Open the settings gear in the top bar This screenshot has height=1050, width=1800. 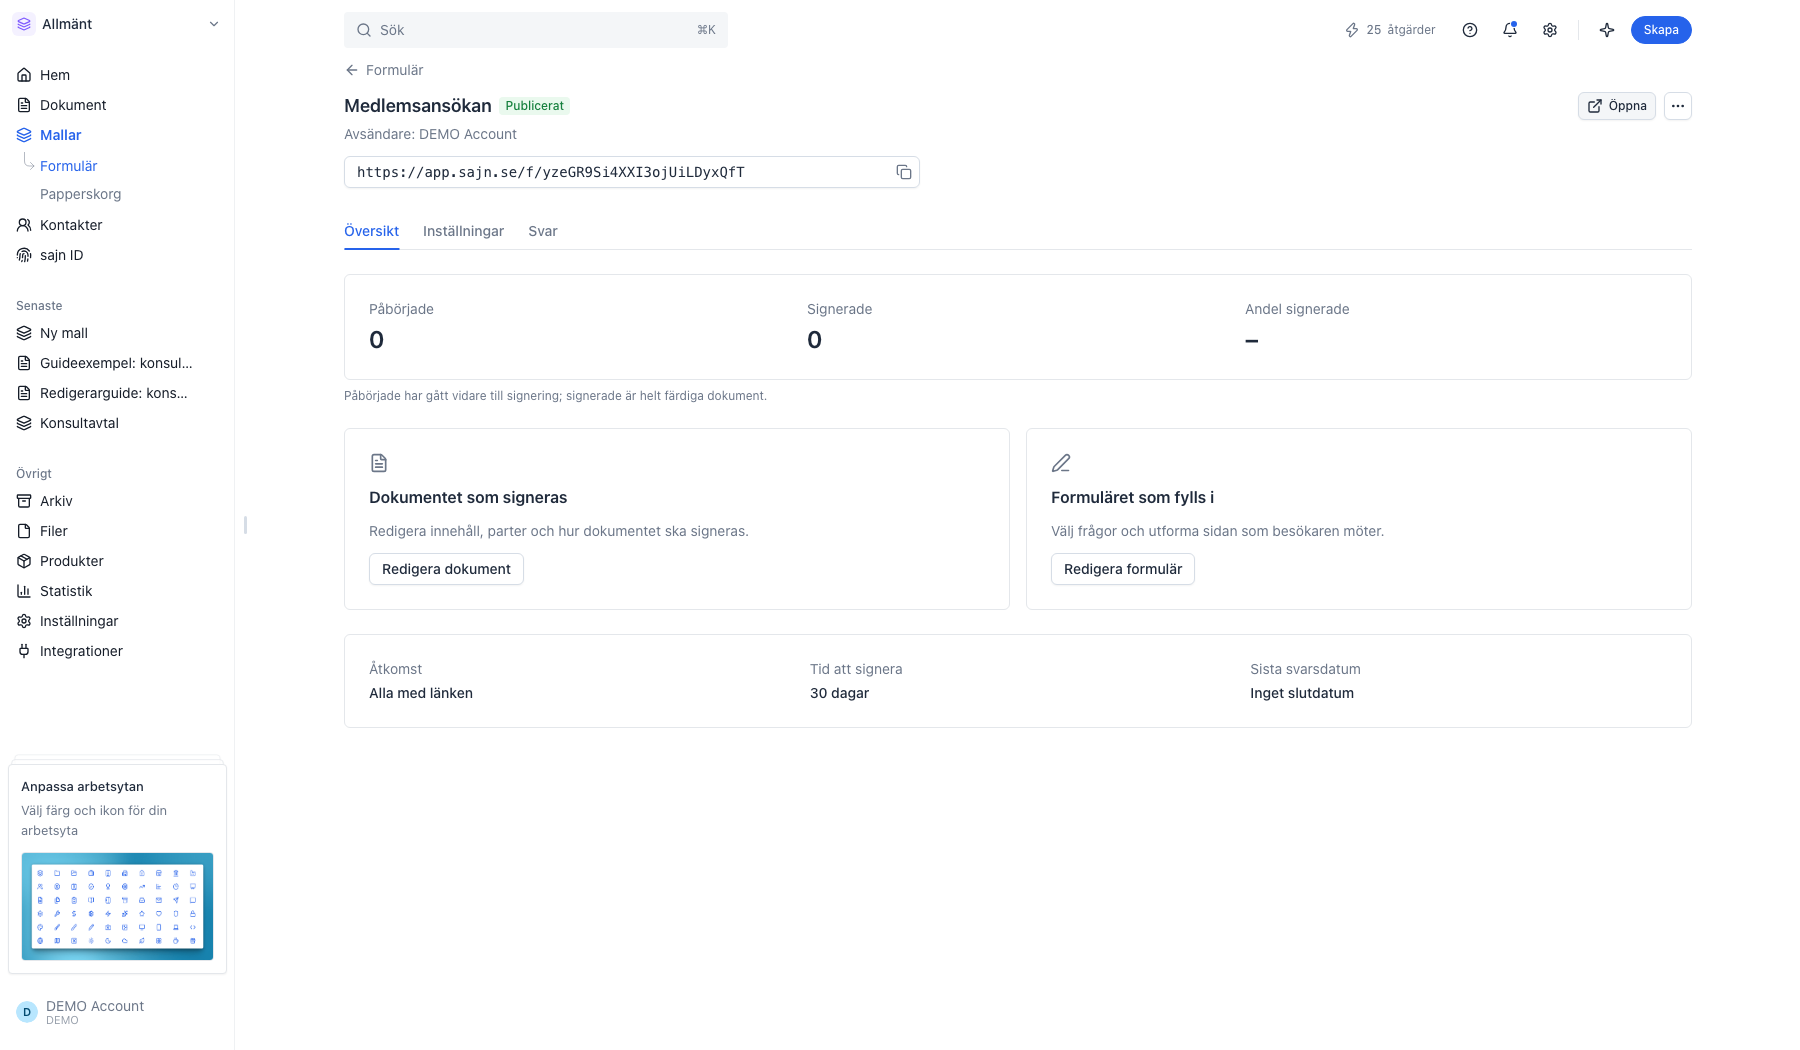pos(1550,30)
